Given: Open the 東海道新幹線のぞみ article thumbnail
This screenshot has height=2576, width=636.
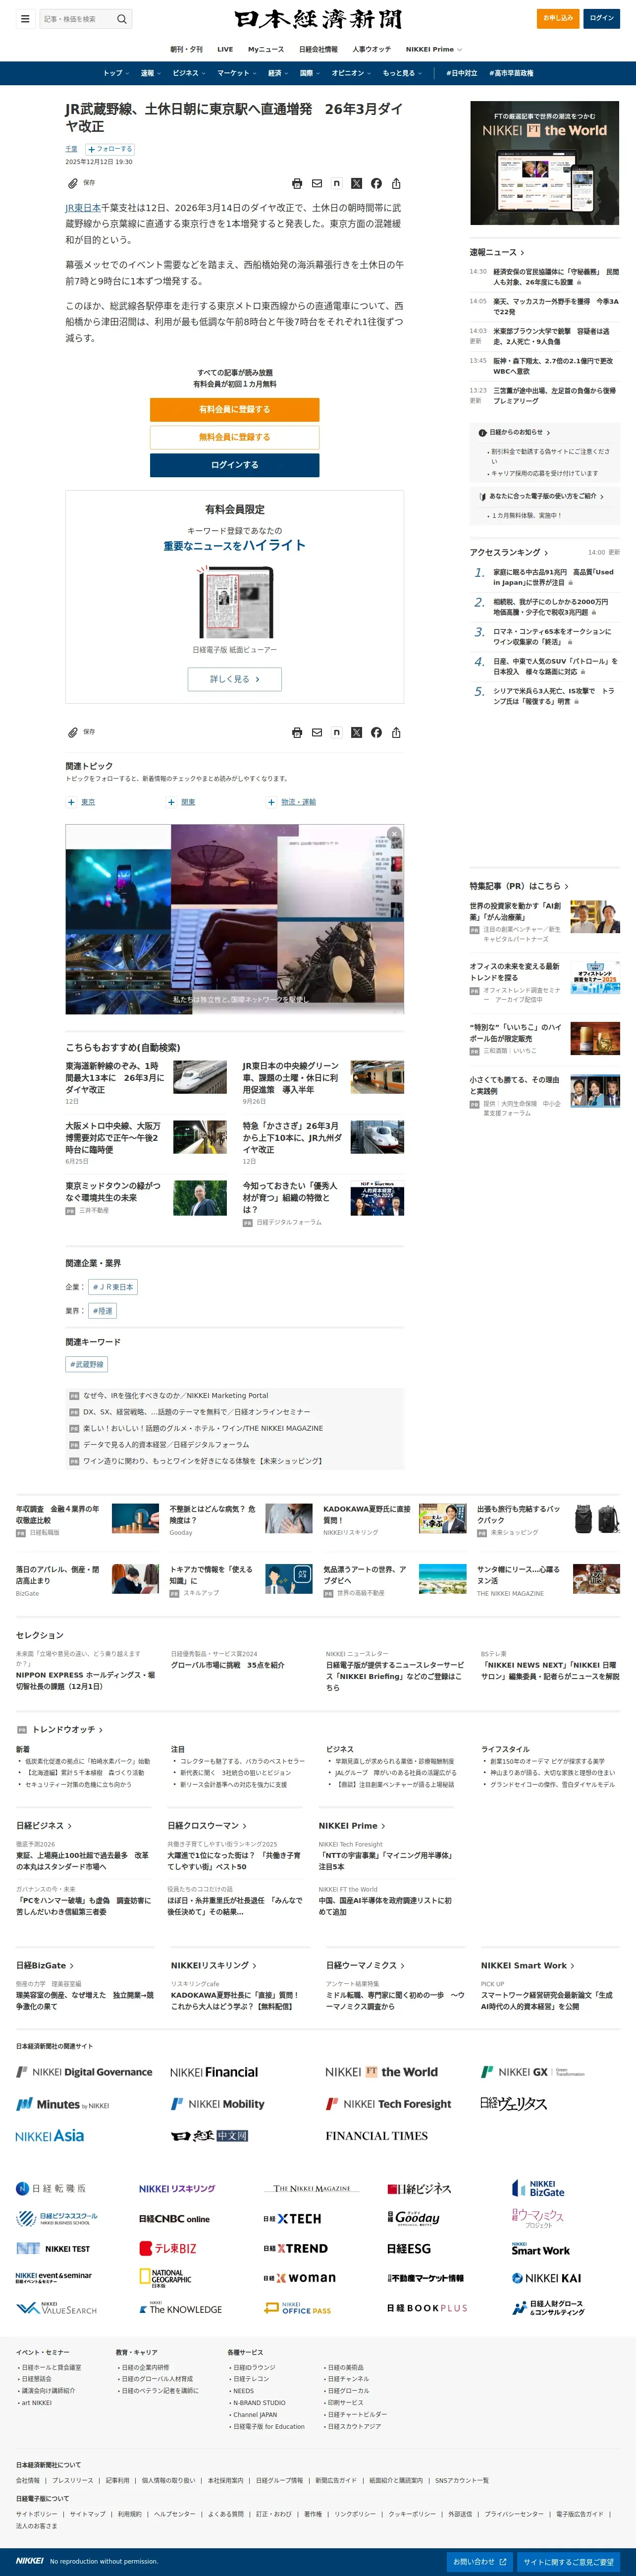Looking at the screenshot, I should click(x=200, y=1077).
